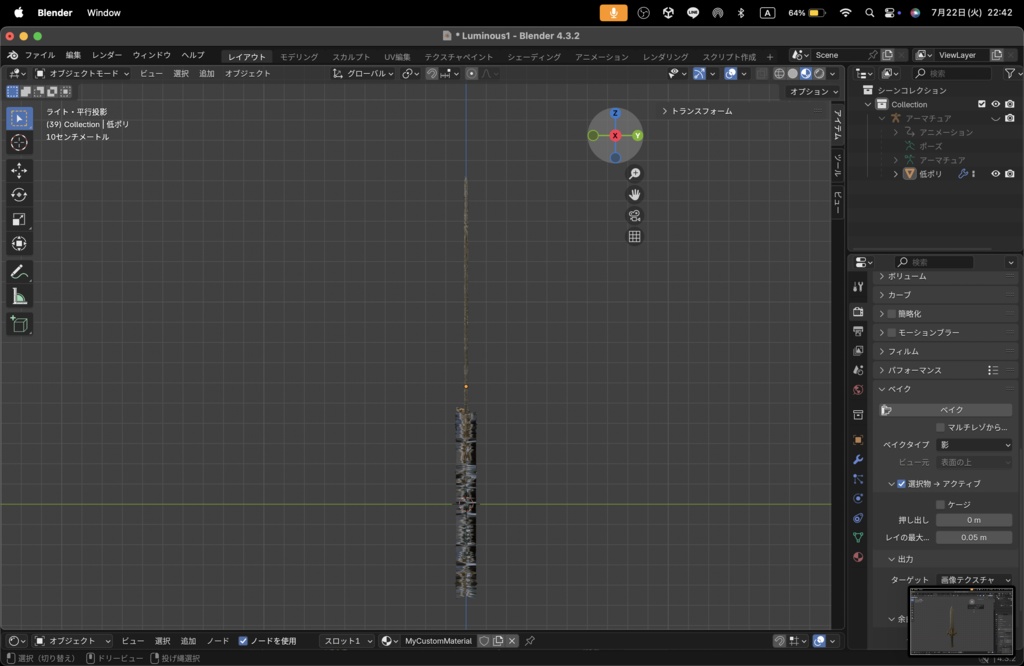The image size is (1024, 666).
Task: Expand the 低ポリ item in outliner
Action: pos(895,174)
